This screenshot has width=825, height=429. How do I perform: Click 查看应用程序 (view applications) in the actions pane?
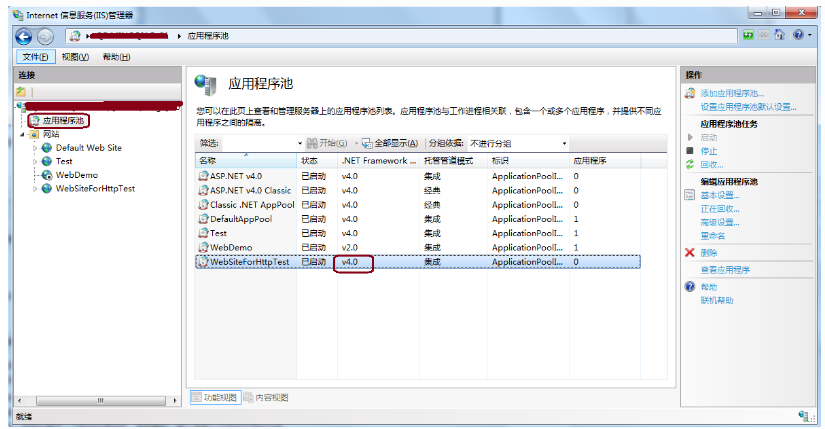(725, 270)
